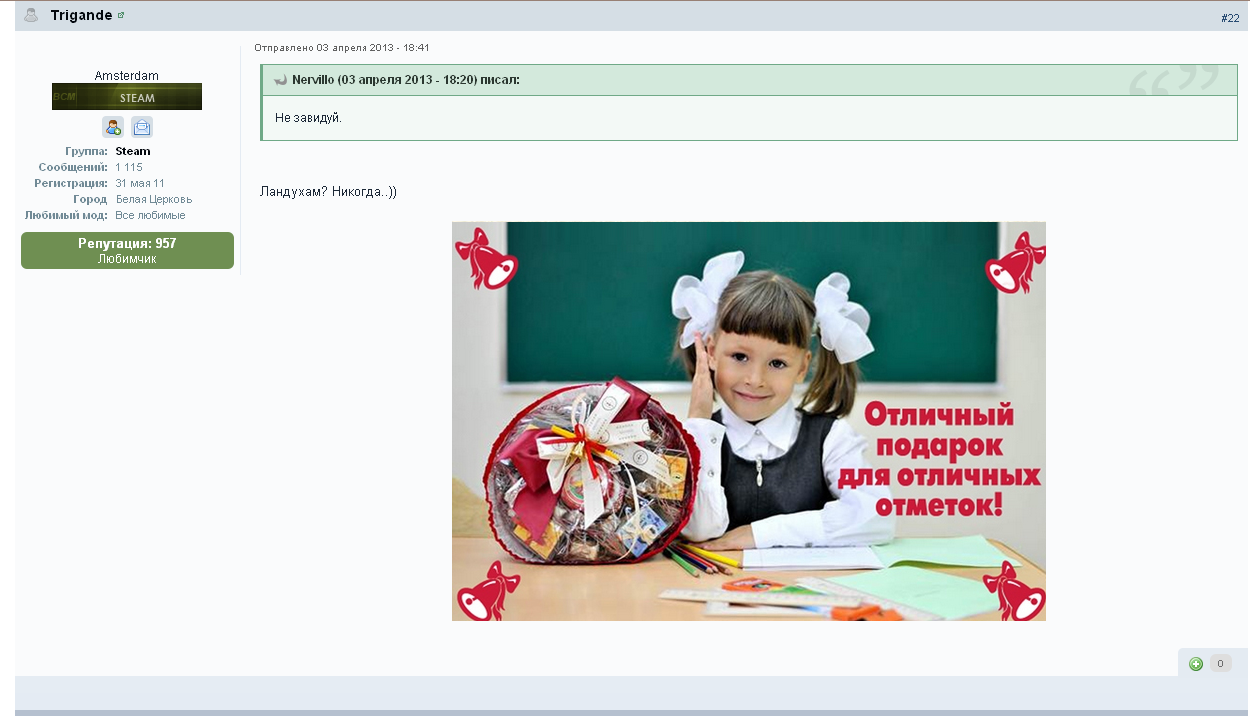Click the post timestamp 03 апреля 2013 - 18:41

373,48
